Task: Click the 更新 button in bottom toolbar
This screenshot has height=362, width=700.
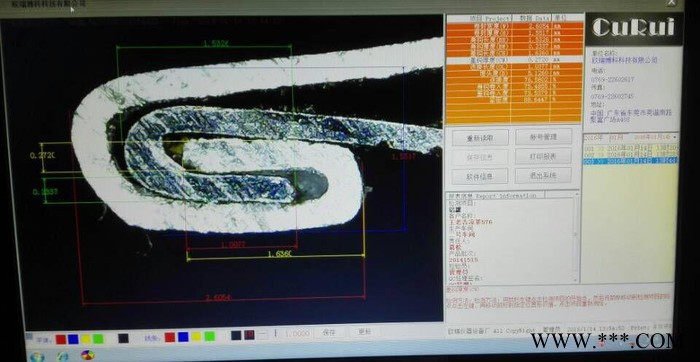Action: 365,332
